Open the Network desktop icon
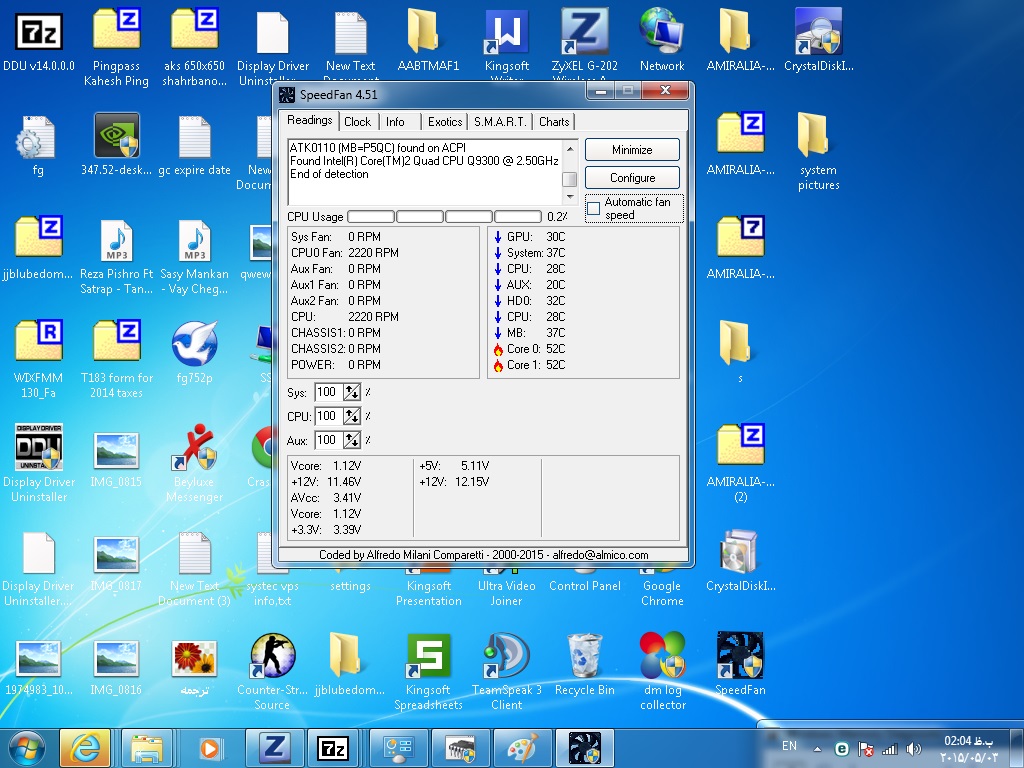Image resolution: width=1024 pixels, height=768 pixels. pyautogui.click(x=662, y=31)
